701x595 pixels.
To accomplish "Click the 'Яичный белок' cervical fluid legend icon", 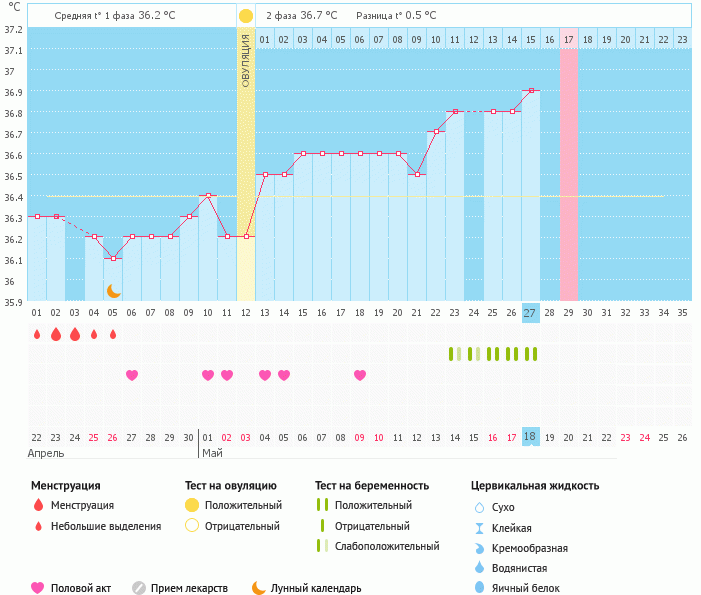I will pyautogui.click(x=479, y=588).
